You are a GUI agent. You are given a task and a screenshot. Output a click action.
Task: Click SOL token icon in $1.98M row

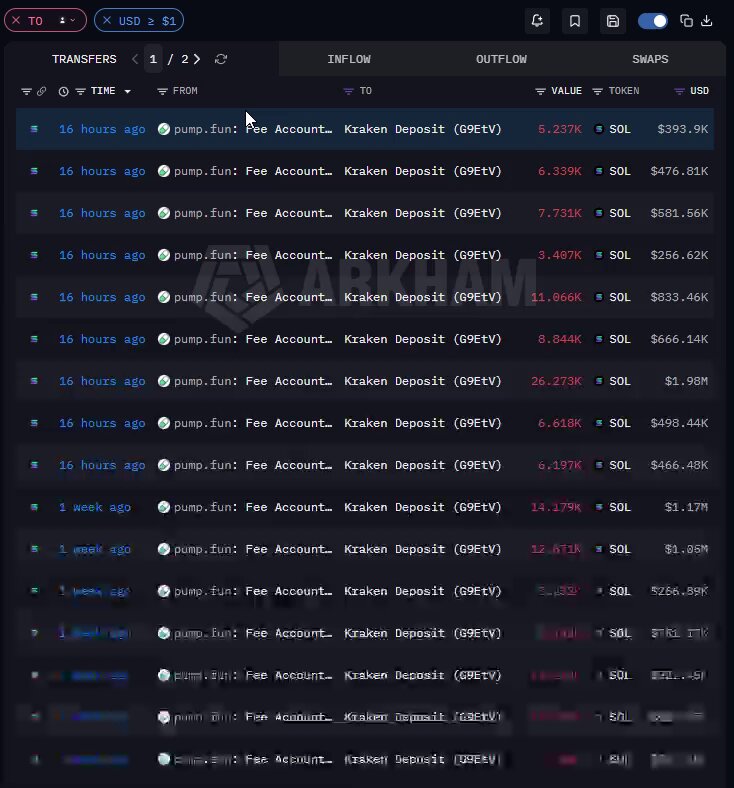(598, 381)
